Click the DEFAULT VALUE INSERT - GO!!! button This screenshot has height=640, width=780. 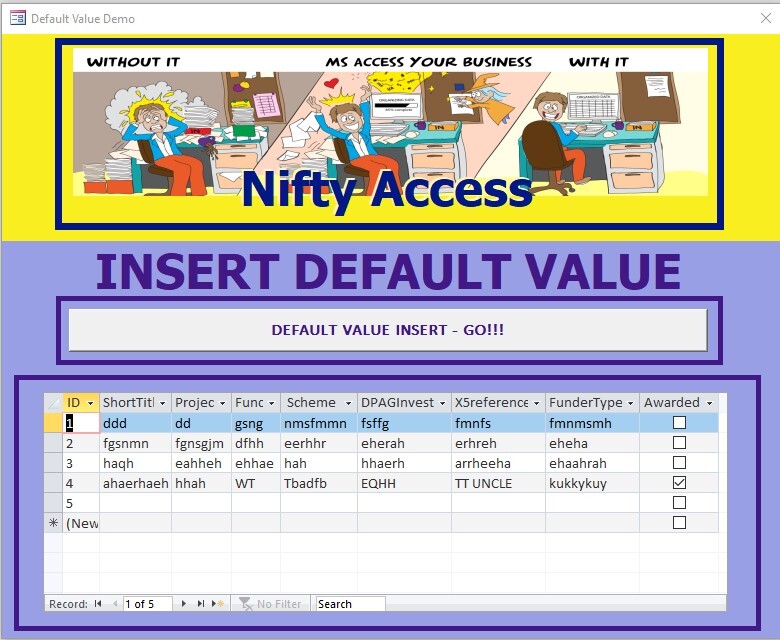388,330
